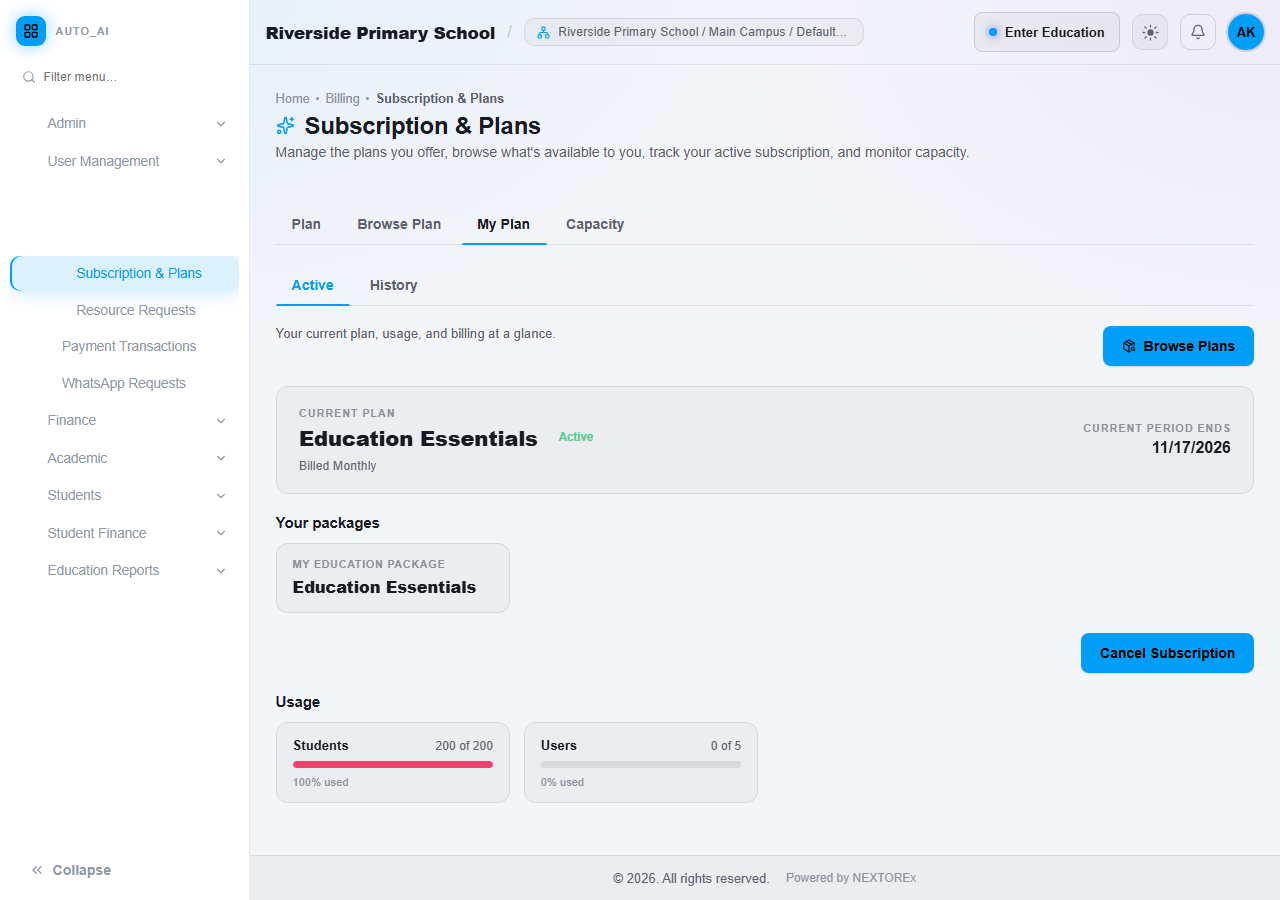Click the double-chevron Collapse icon
This screenshot has width=1280, height=900.
point(37,870)
